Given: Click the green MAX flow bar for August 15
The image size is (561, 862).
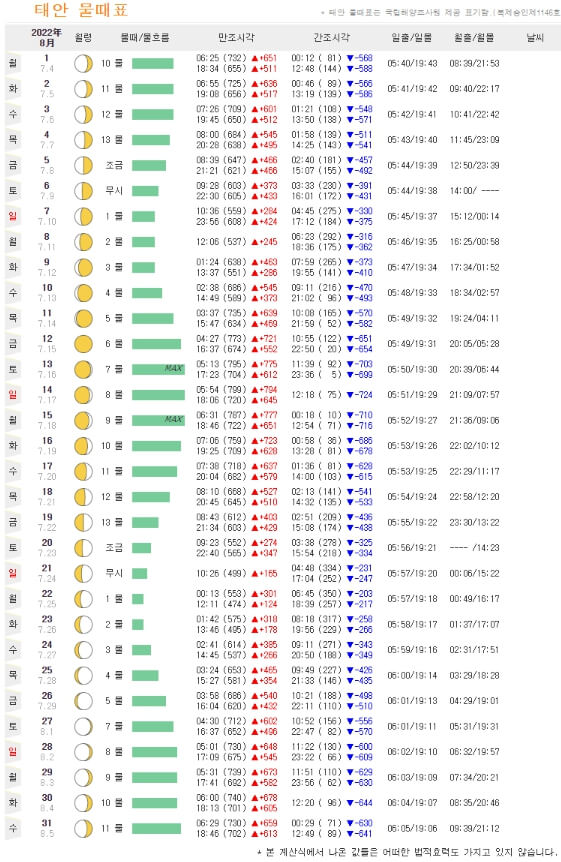Looking at the screenshot, I should coord(158,420).
